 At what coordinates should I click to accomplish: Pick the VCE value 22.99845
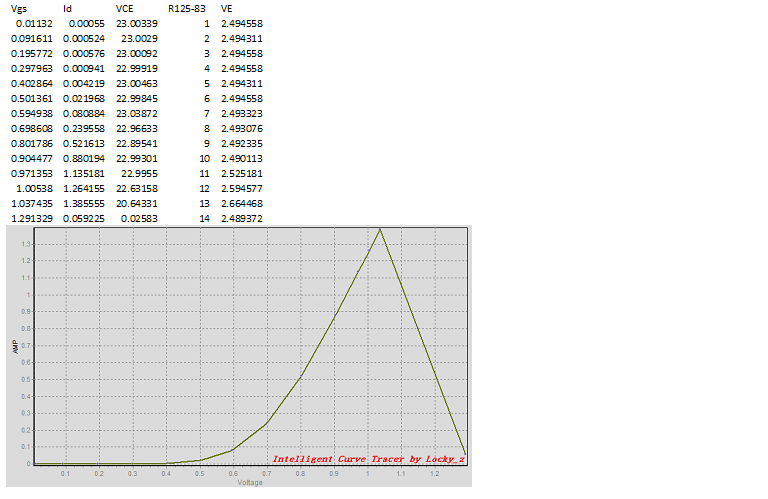137,98
